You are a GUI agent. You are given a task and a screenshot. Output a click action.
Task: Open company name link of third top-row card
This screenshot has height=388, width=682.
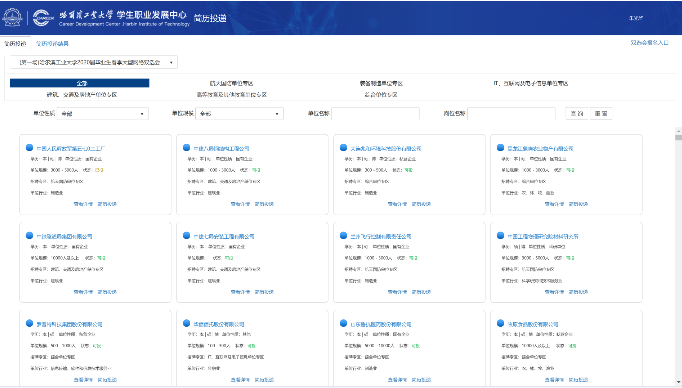(x=386, y=148)
